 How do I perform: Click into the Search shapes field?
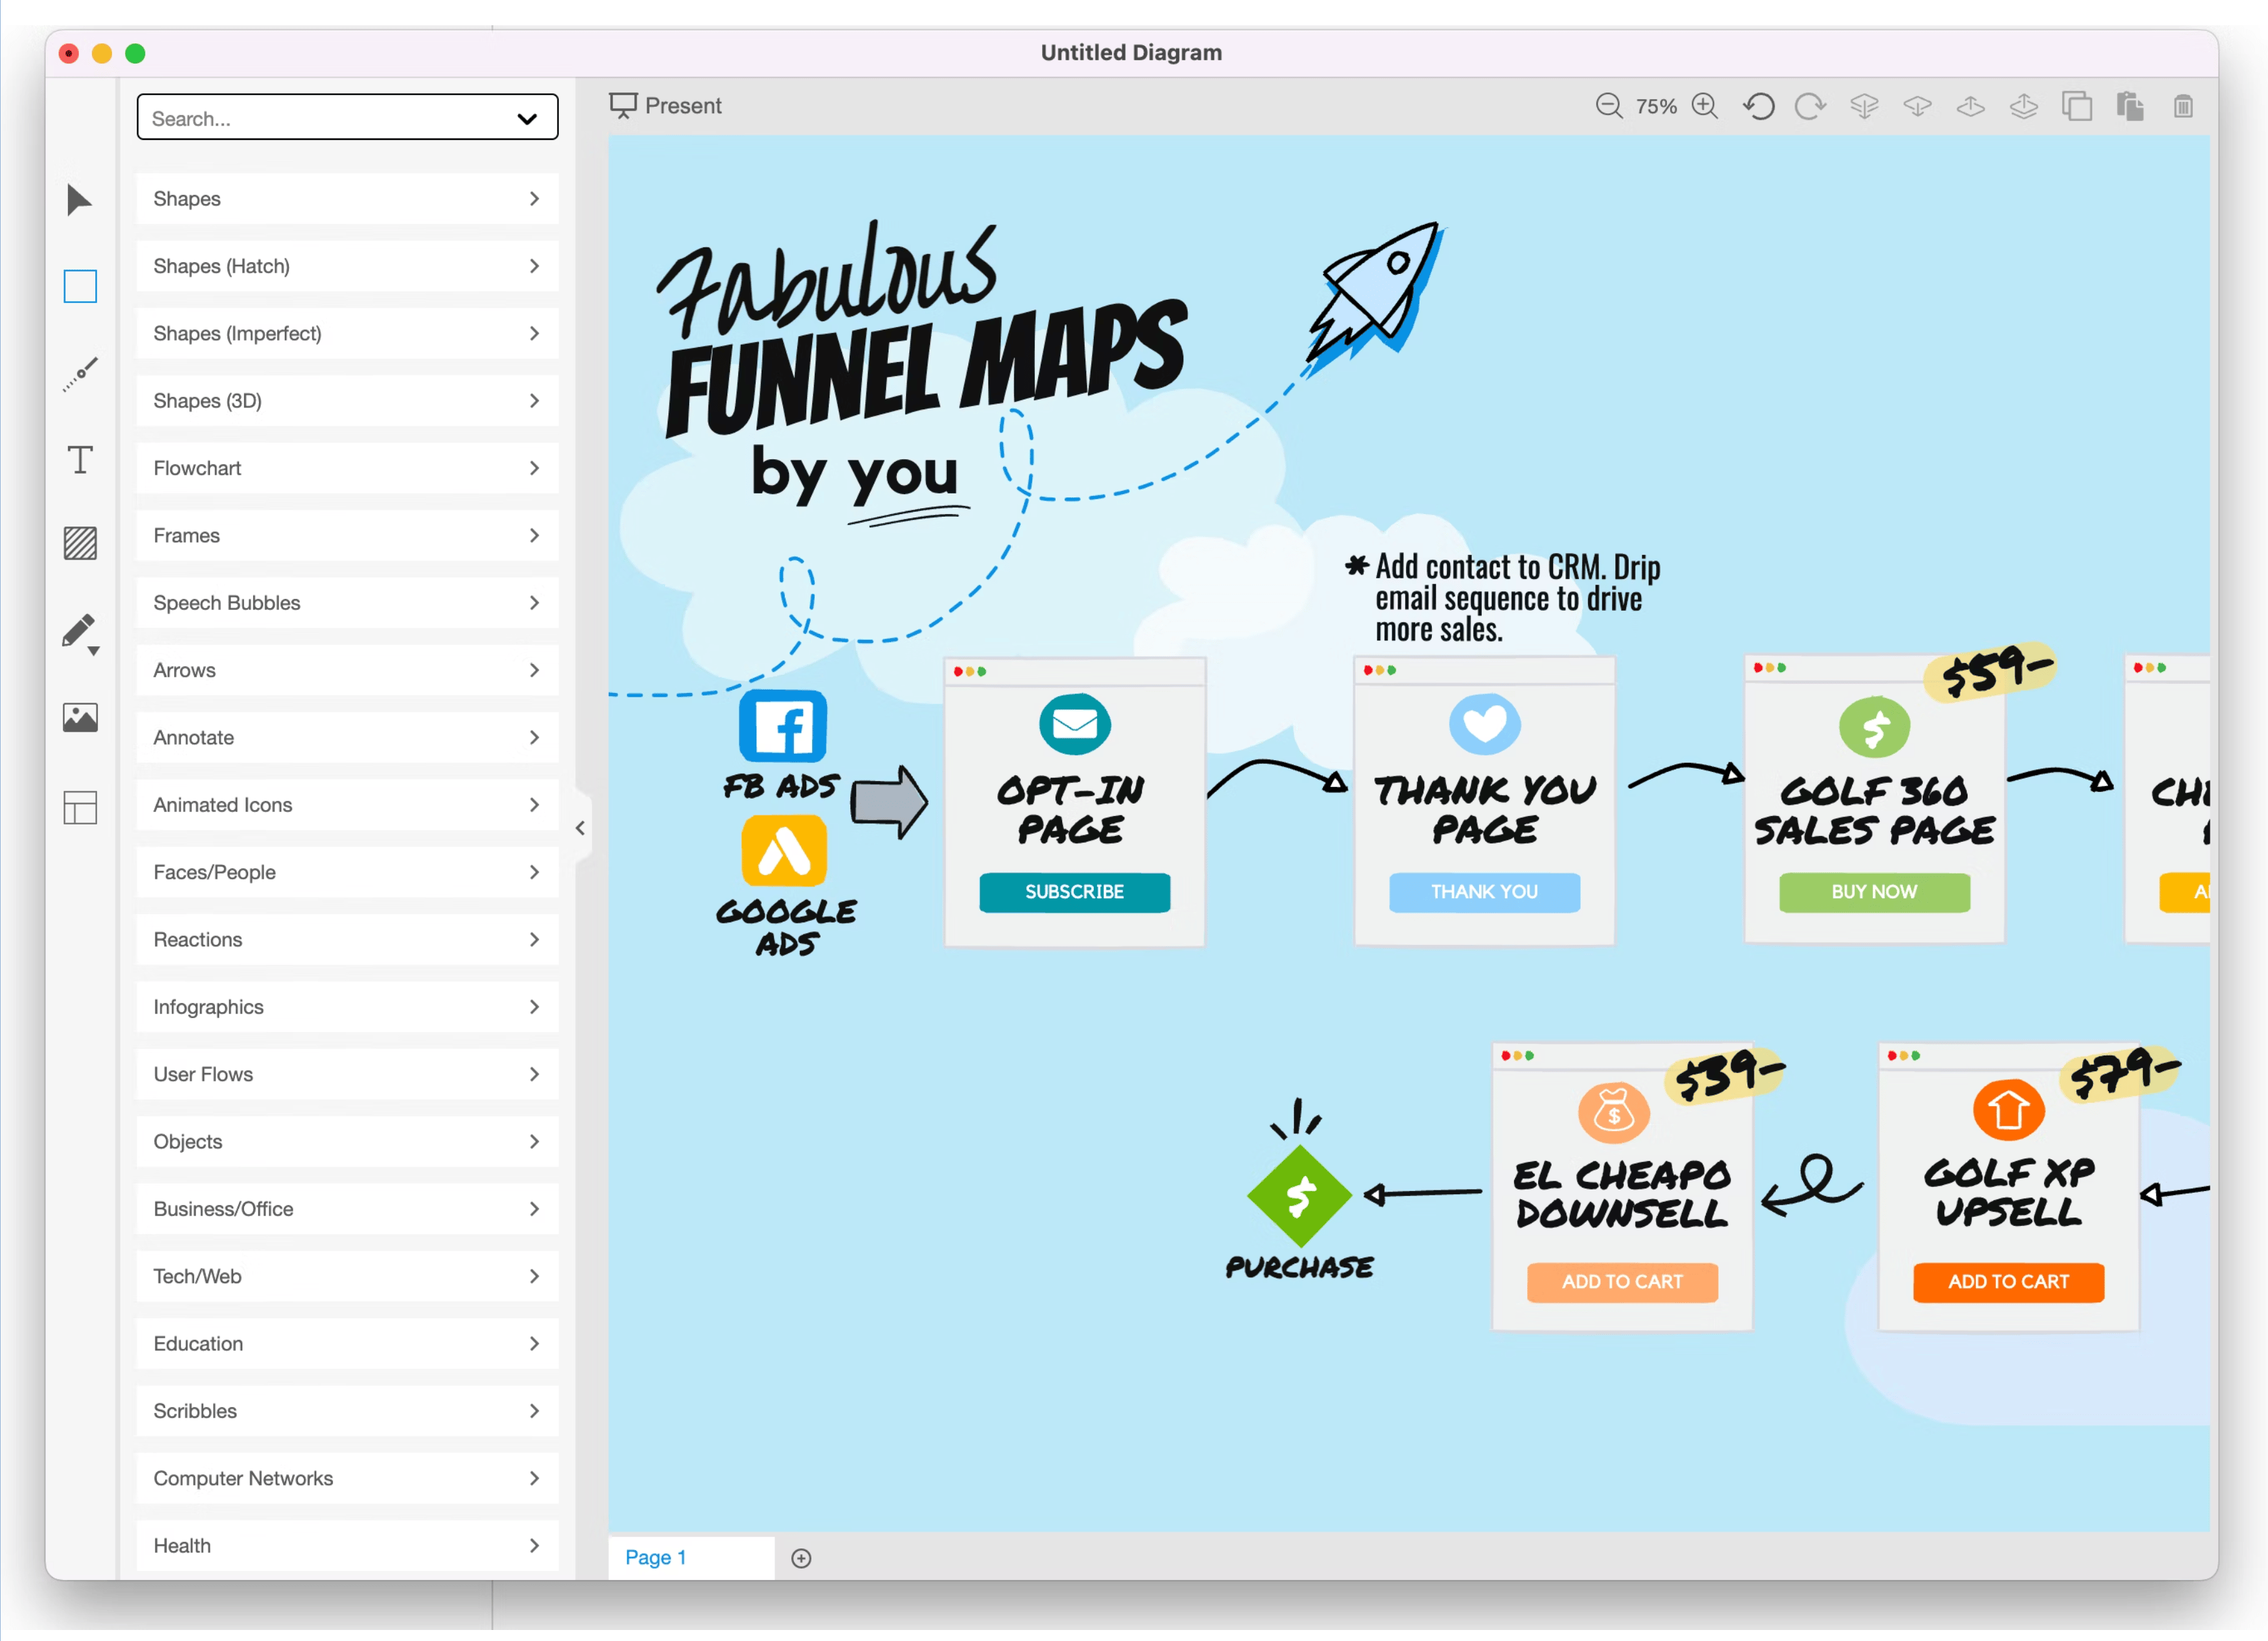300,117
